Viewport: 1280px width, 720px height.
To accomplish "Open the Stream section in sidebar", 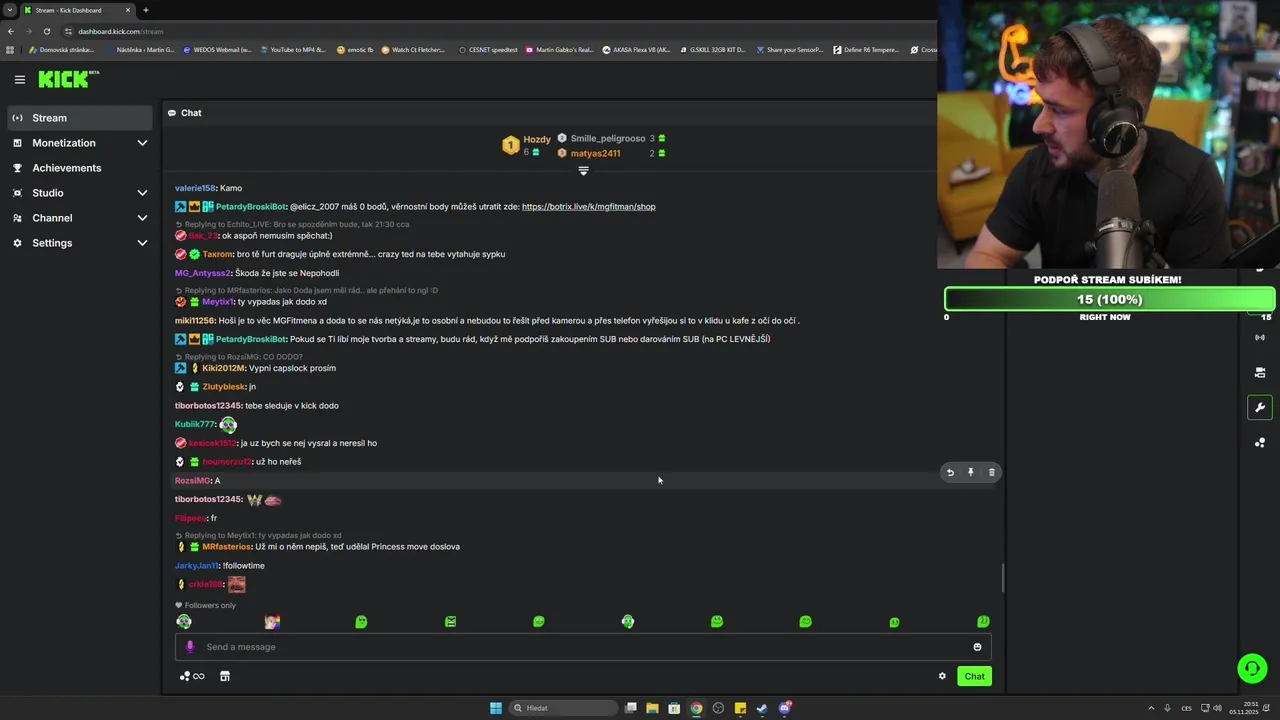I will [80, 118].
